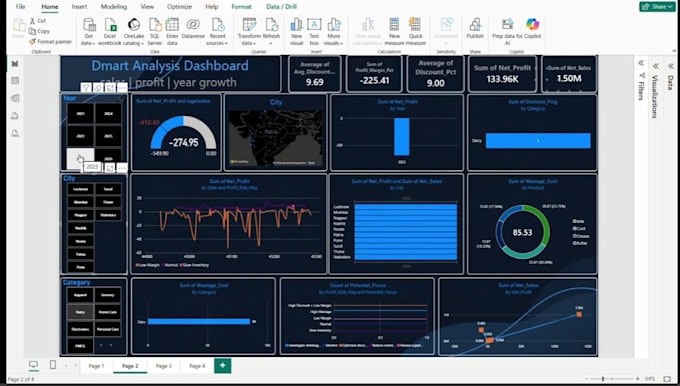Expand the Visualizations pane chevron
This screenshot has height=386, width=680.
pyautogui.click(x=656, y=66)
